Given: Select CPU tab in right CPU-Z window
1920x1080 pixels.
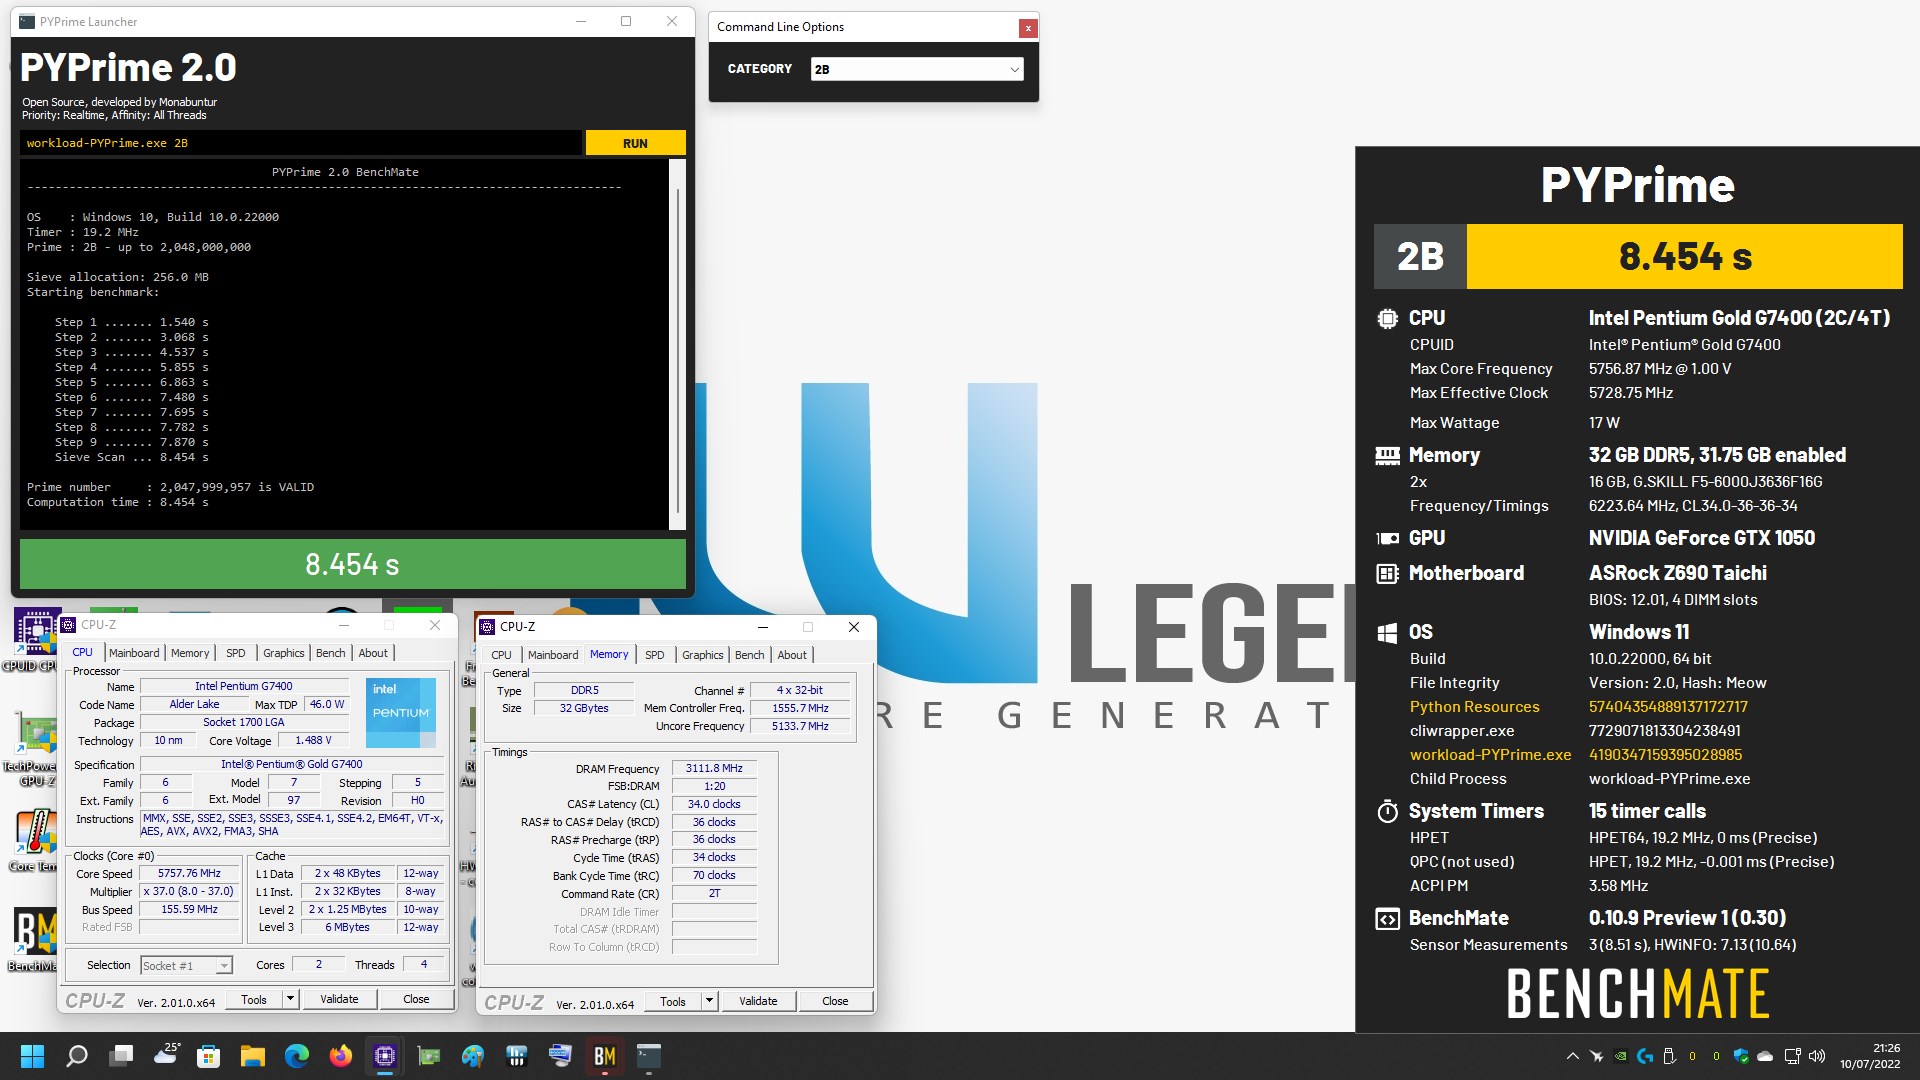Looking at the screenshot, I should coord(502,655).
